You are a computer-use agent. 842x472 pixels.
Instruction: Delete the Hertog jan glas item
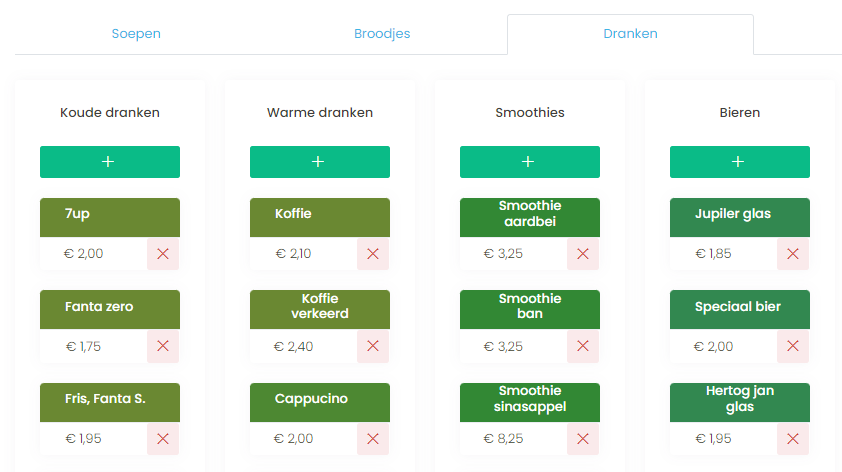coord(793,438)
